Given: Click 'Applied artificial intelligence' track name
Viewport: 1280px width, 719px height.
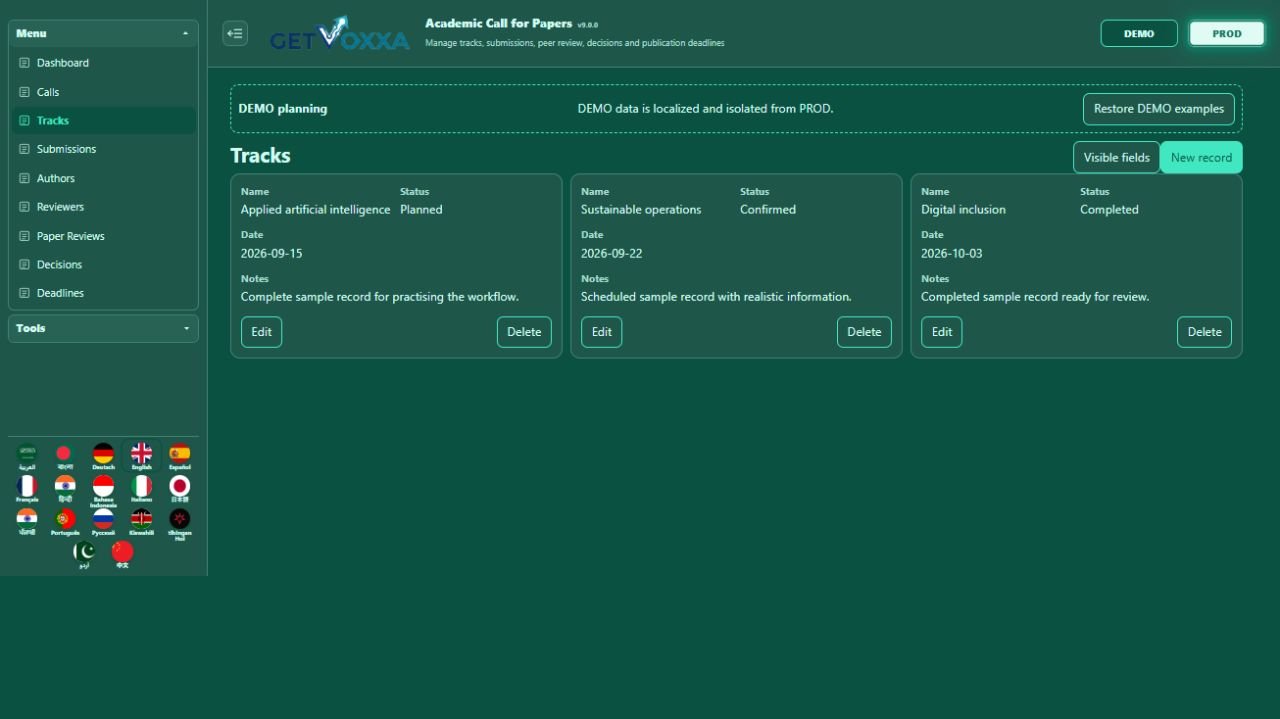Looking at the screenshot, I should point(316,210).
